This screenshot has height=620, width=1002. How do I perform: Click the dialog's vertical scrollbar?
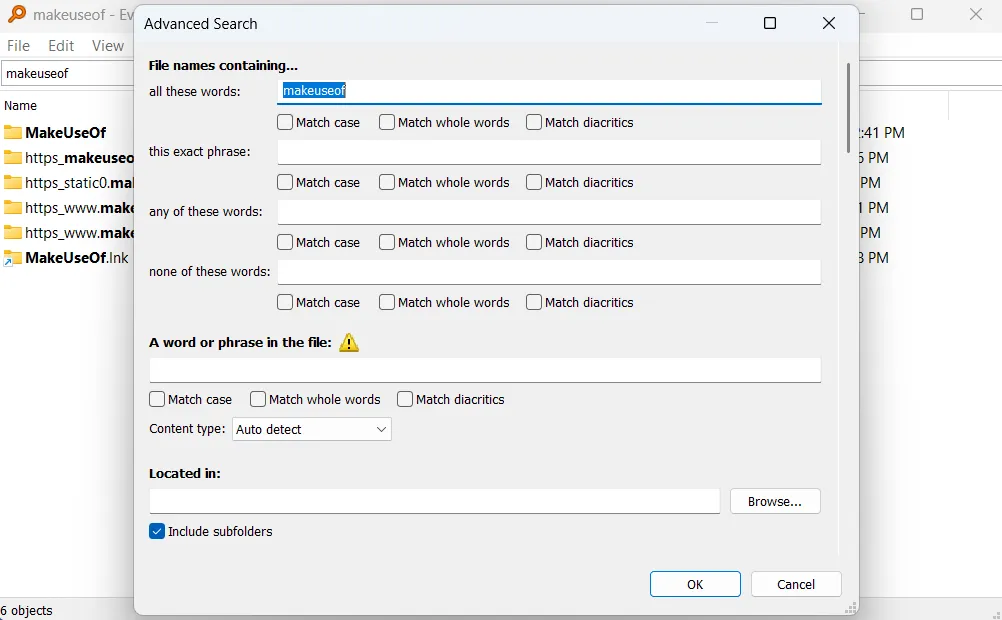(848, 108)
